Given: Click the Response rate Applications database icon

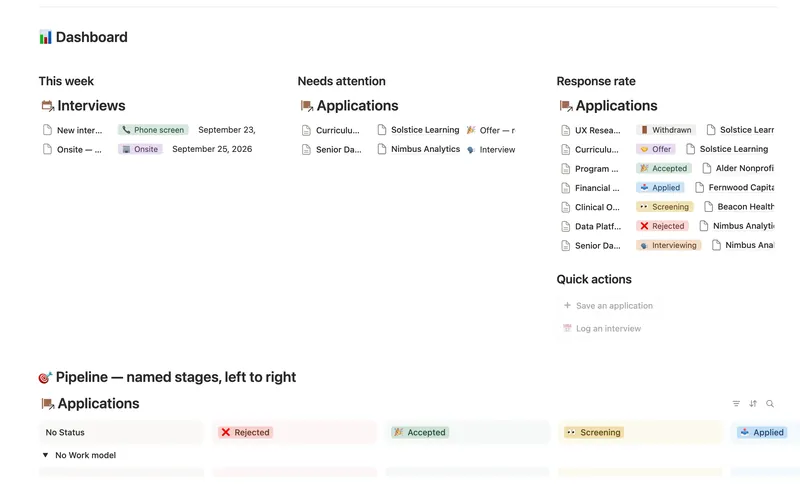Looking at the screenshot, I should coord(566,106).
